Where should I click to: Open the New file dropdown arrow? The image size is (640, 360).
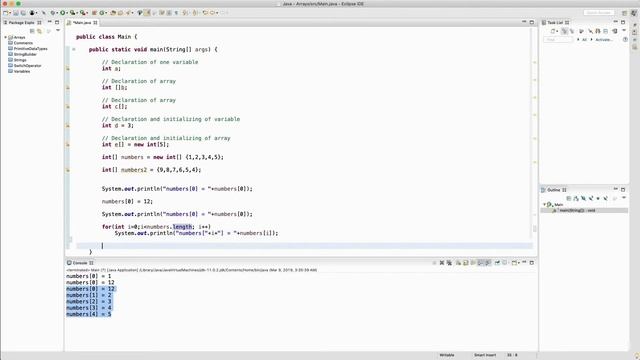[x=10, y=13]
